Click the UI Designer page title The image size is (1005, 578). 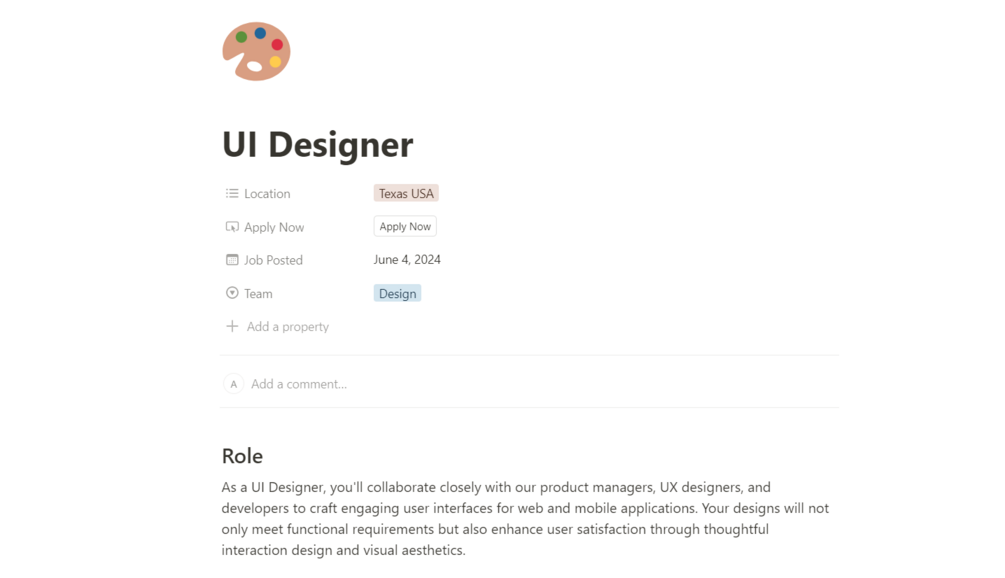(317, 145)
